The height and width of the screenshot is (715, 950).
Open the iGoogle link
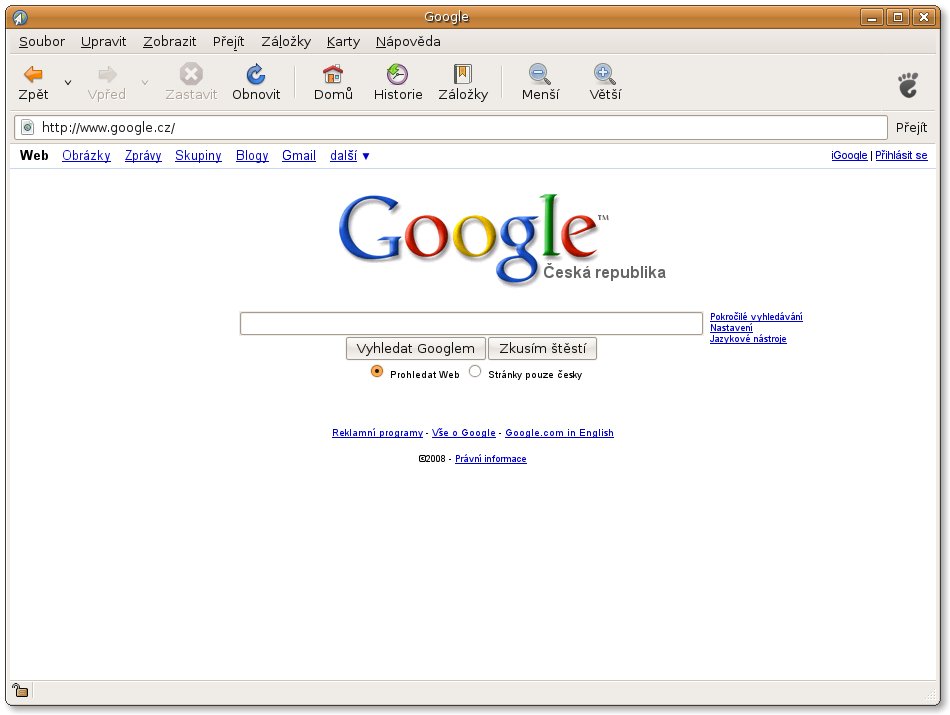click(x=849, y=155)
